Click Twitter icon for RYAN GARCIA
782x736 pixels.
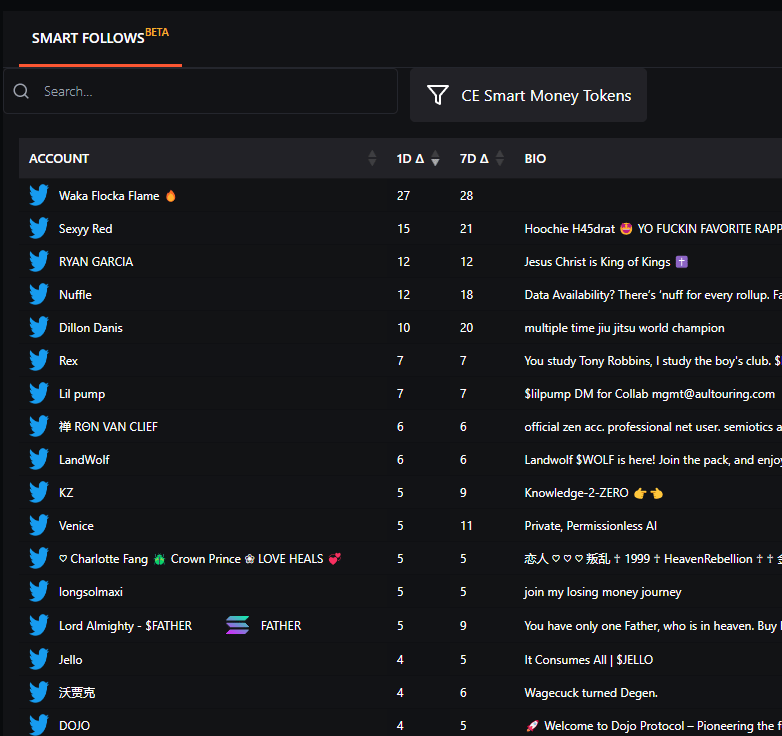[38, 261]
